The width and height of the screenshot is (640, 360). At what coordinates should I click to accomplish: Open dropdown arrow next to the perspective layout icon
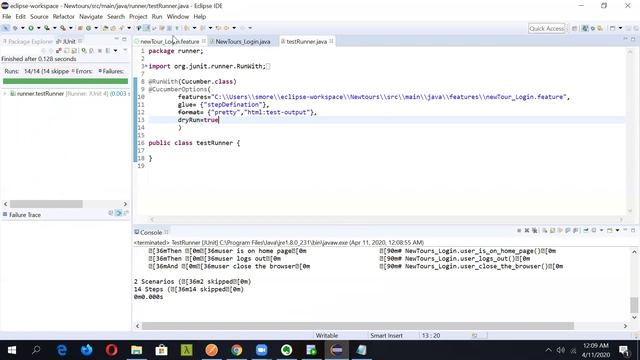pyautogui.click(x=620, y=28)
